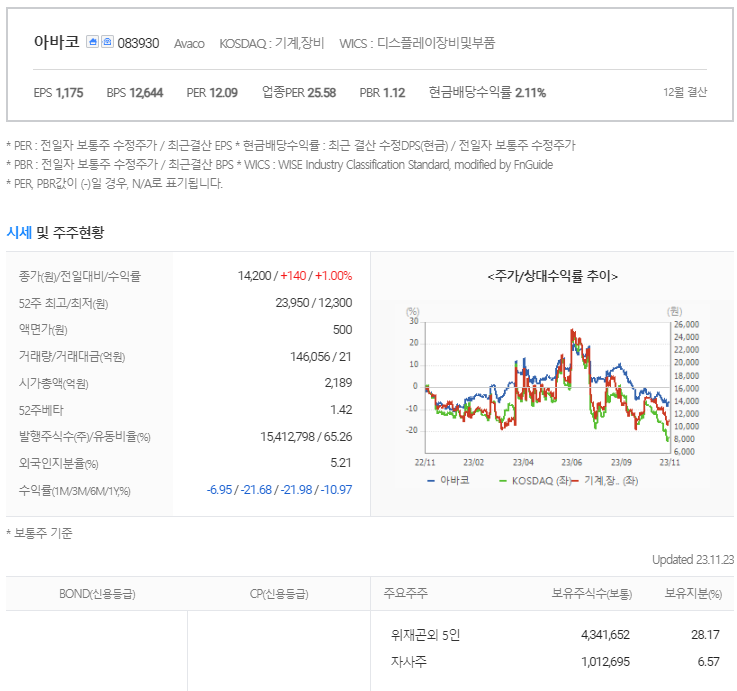This screenshot has width=737, height=691.
Task: Select the 52-week high/low 23,950 / 12,300
Action: click(314, 302)
